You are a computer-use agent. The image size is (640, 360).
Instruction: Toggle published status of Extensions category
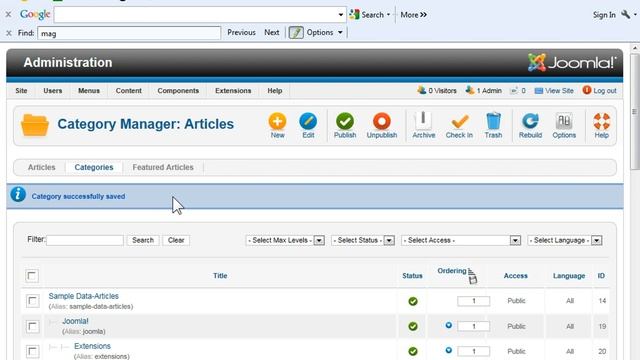pyautogui.click(x=413, y=351)
